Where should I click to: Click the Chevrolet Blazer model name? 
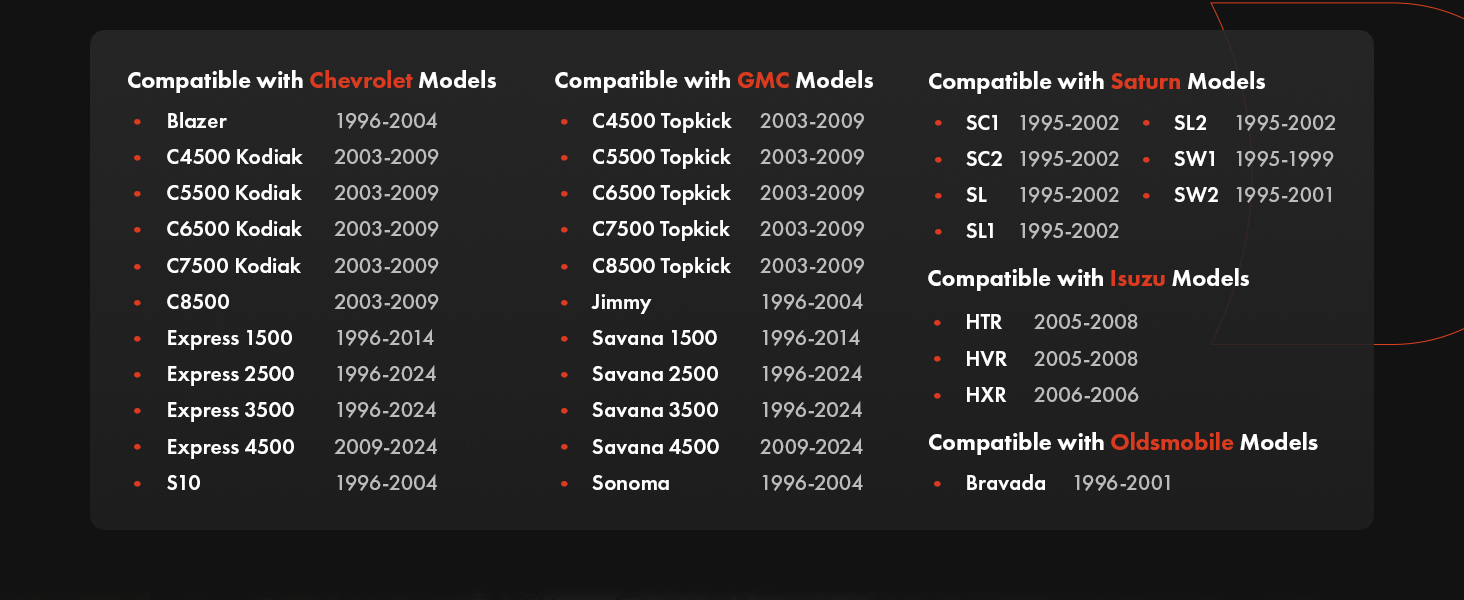(196, 121)
